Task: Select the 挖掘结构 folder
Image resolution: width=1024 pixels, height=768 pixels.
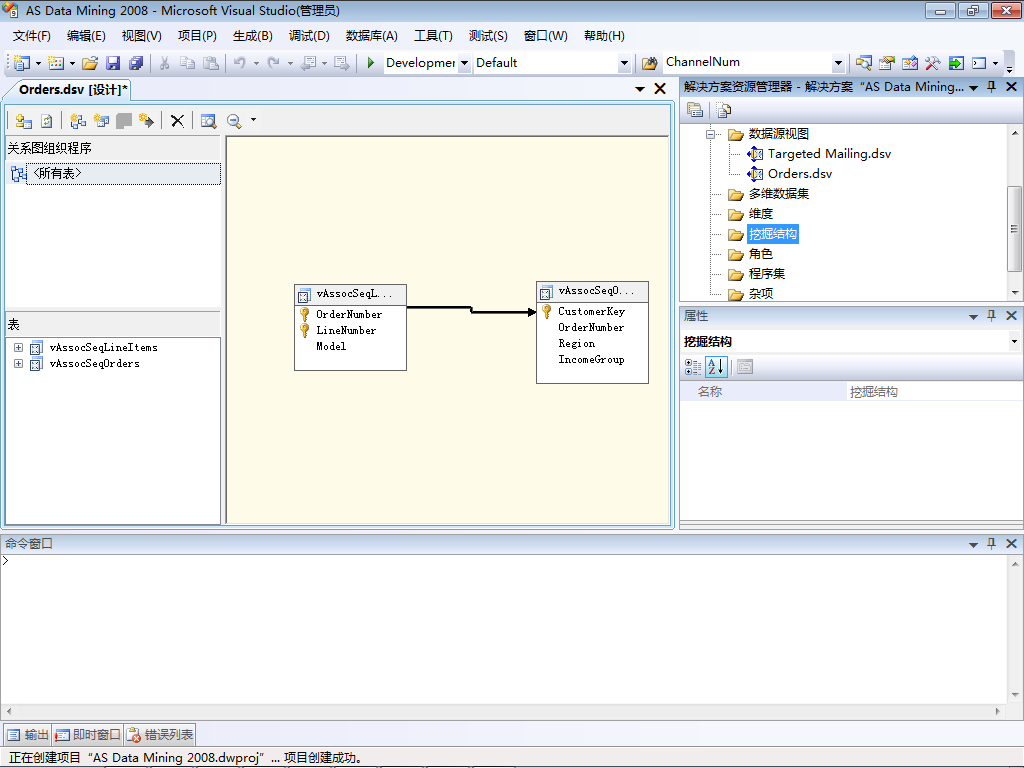Action: (x=773, y=234)
